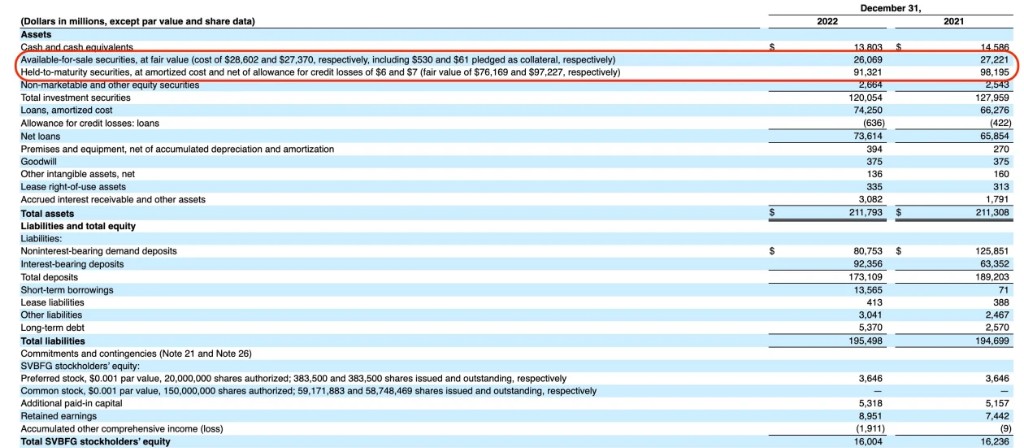Select the 2022 column header
1024x448 pixels.
pos(831,20)
